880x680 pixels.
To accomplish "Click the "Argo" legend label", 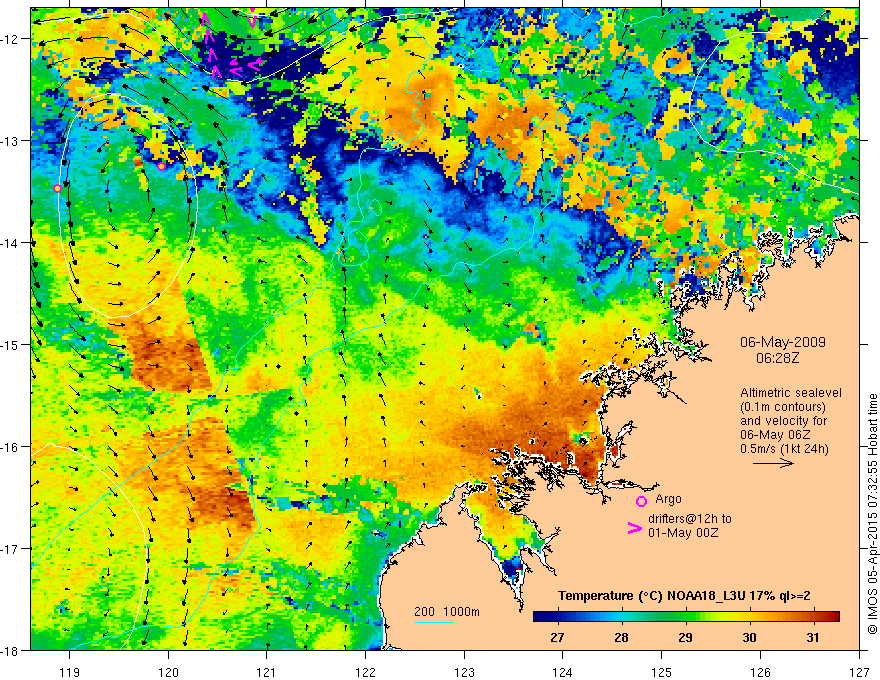I will (668, 499).
